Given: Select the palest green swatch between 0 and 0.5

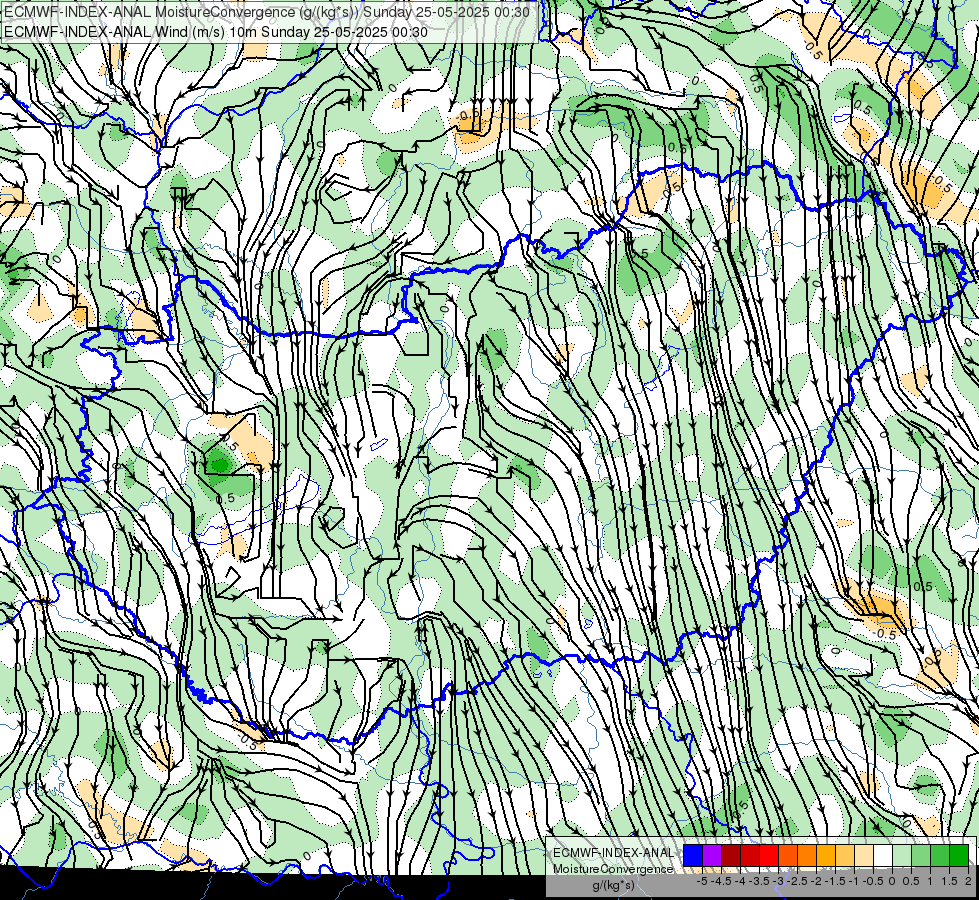Looking at the screenshot, I should point(902,855).
